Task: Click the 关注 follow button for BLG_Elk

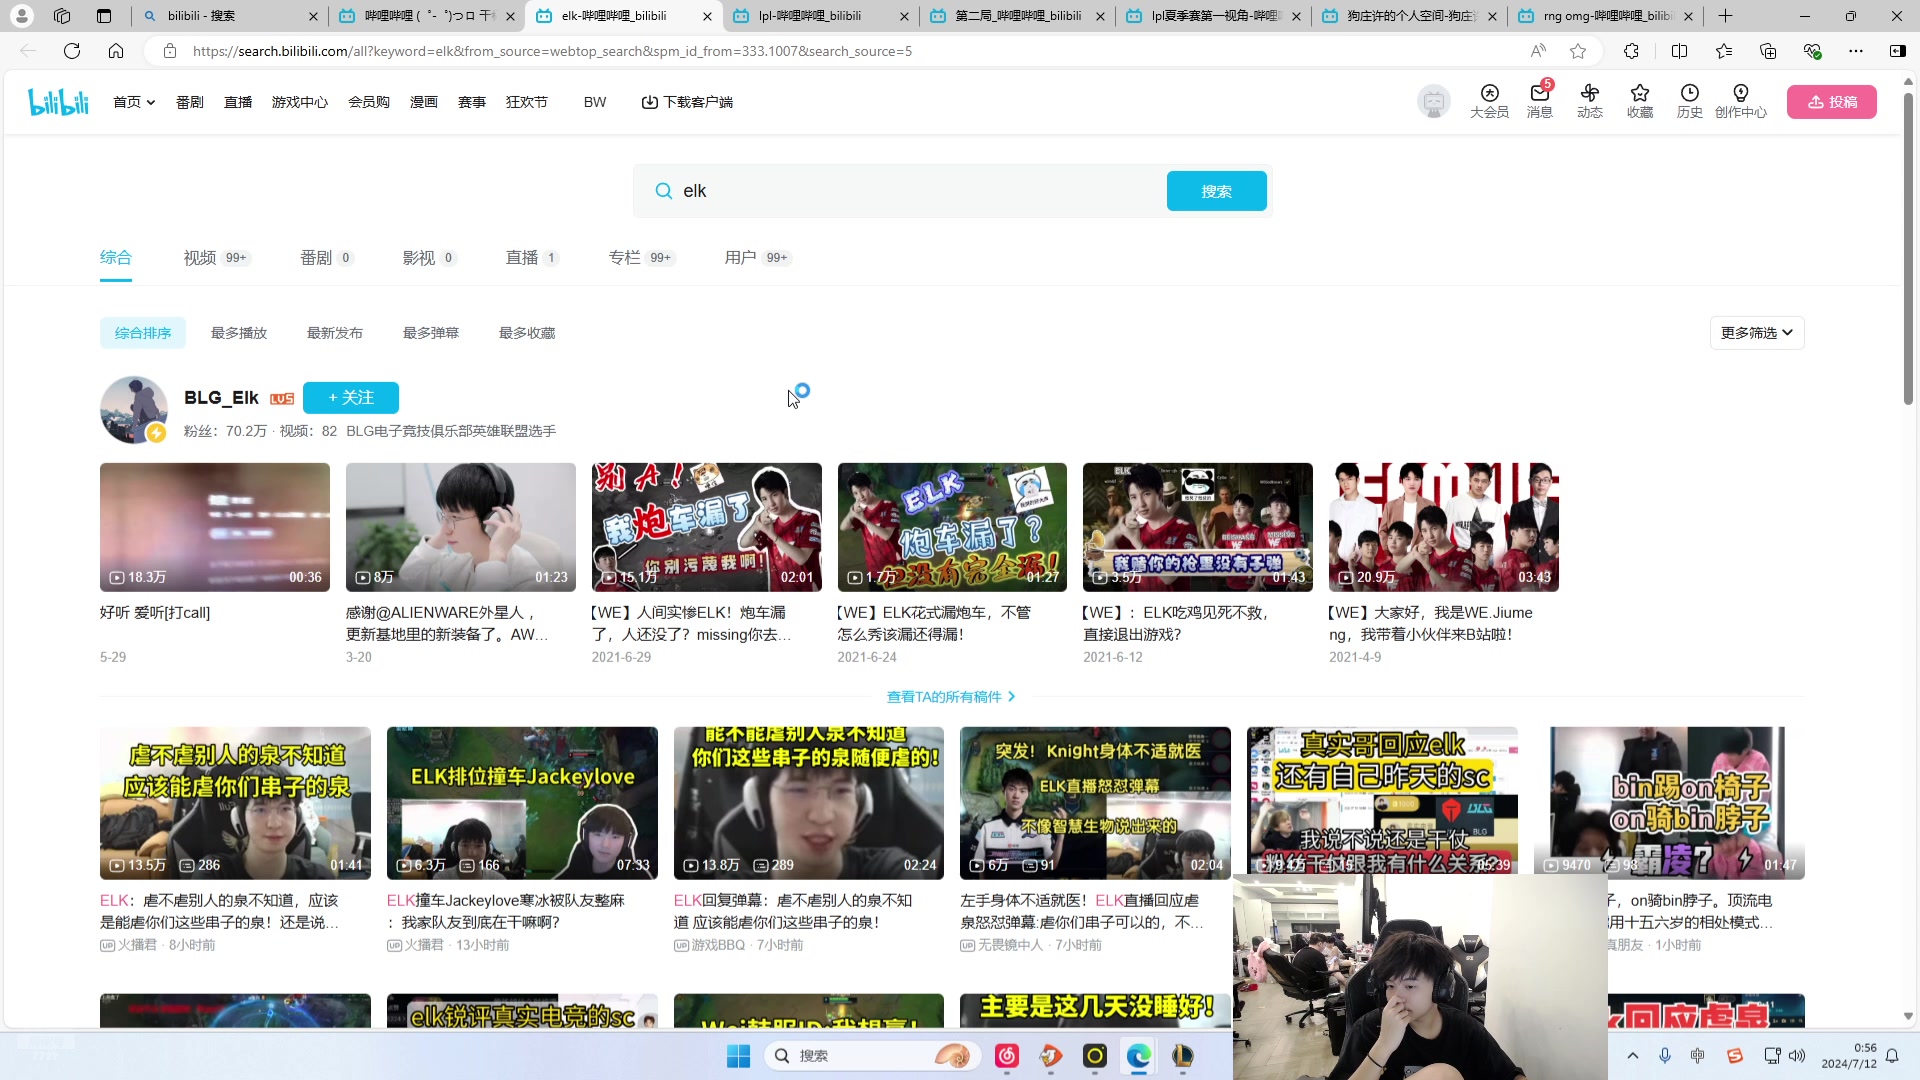Action: [350, 397]
